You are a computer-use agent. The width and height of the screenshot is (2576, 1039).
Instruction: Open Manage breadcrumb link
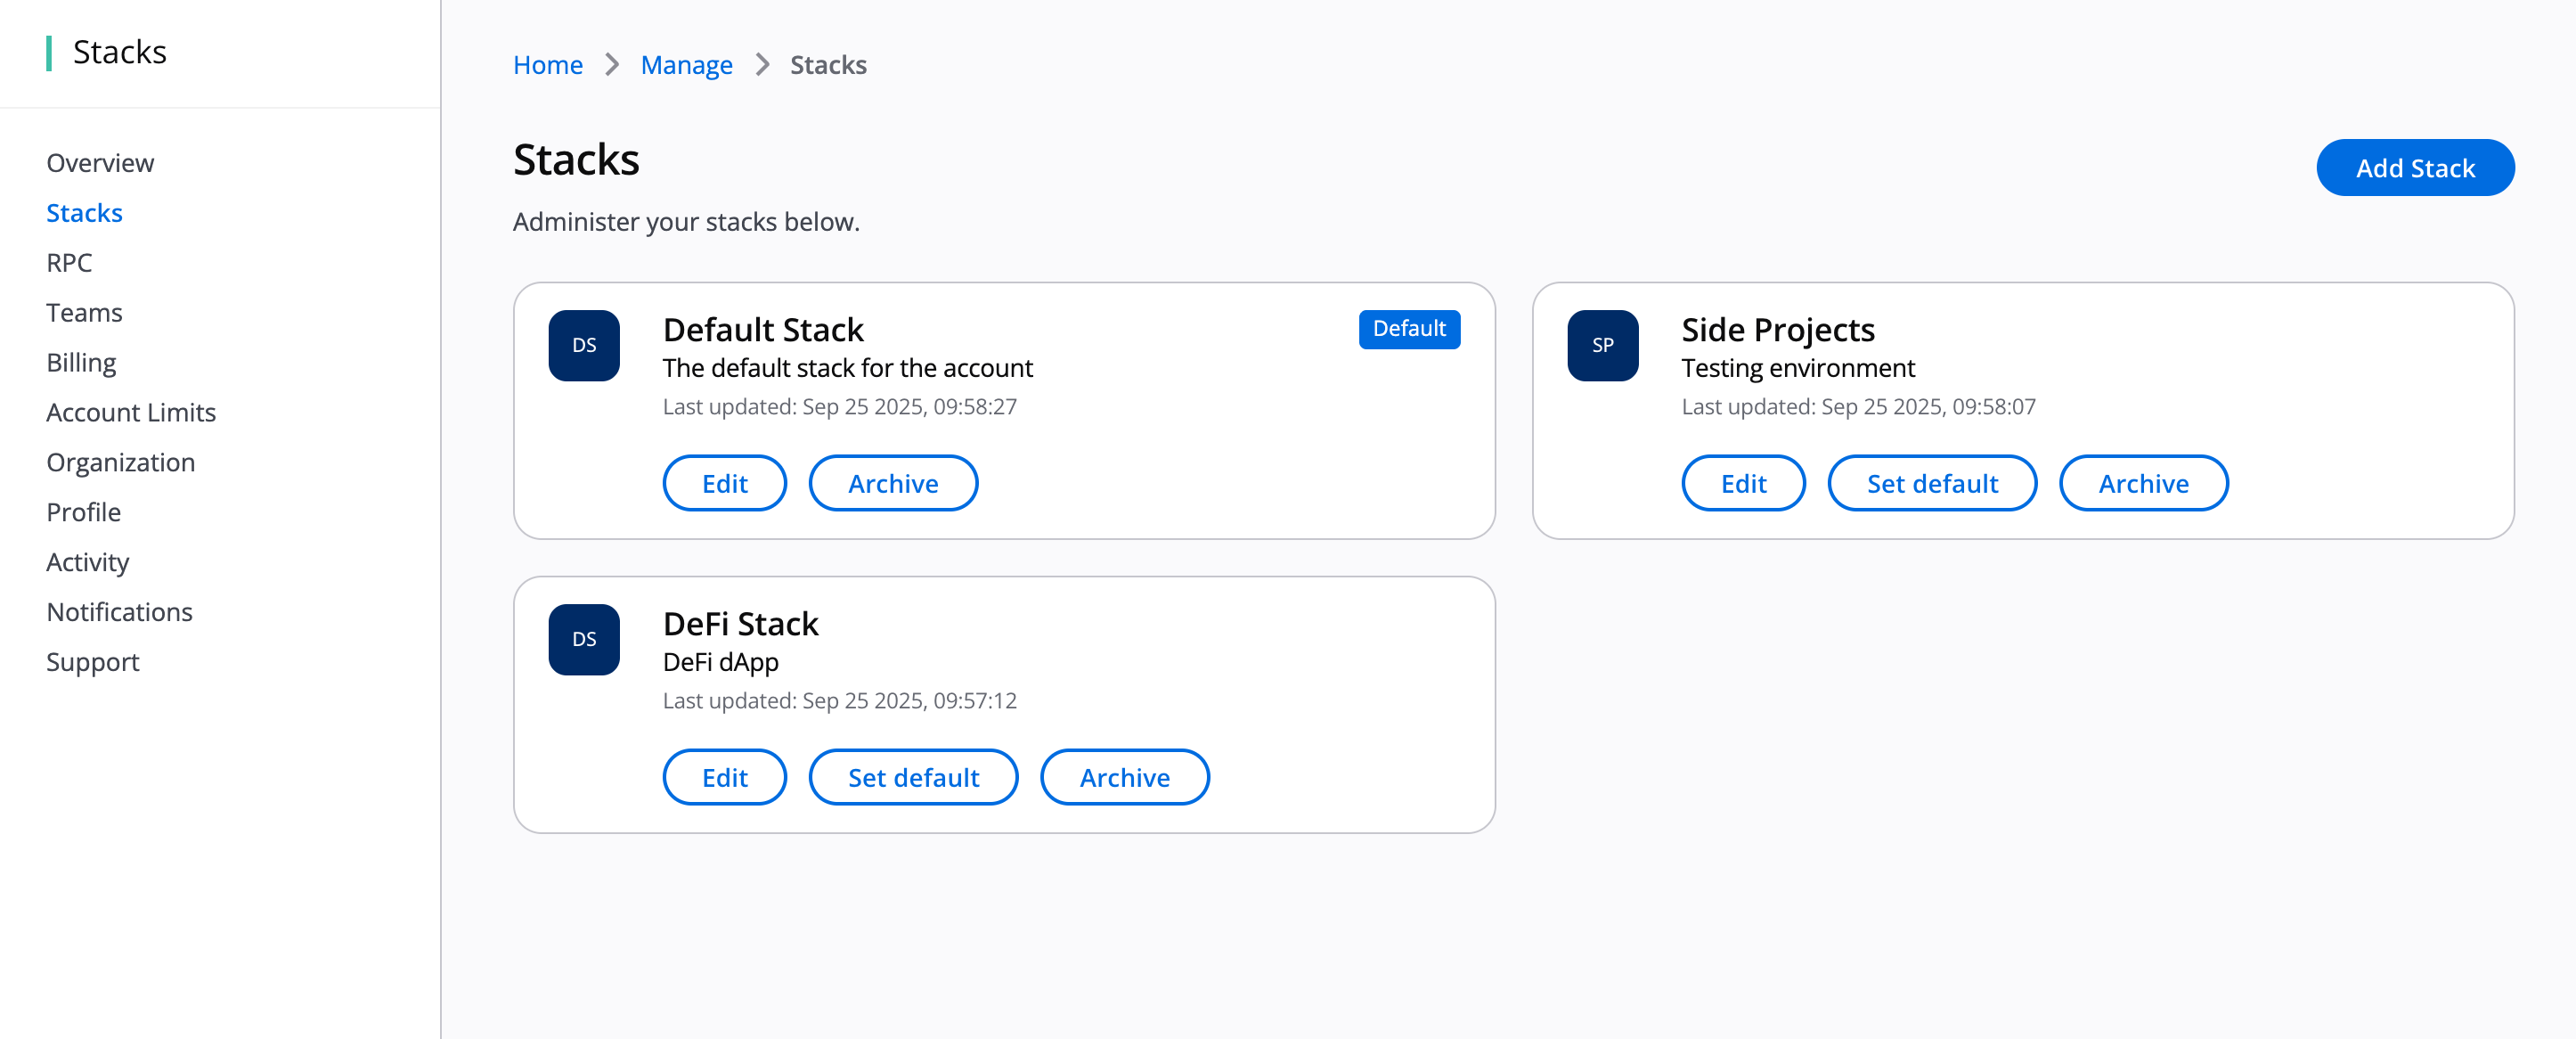tap(686, 65)
